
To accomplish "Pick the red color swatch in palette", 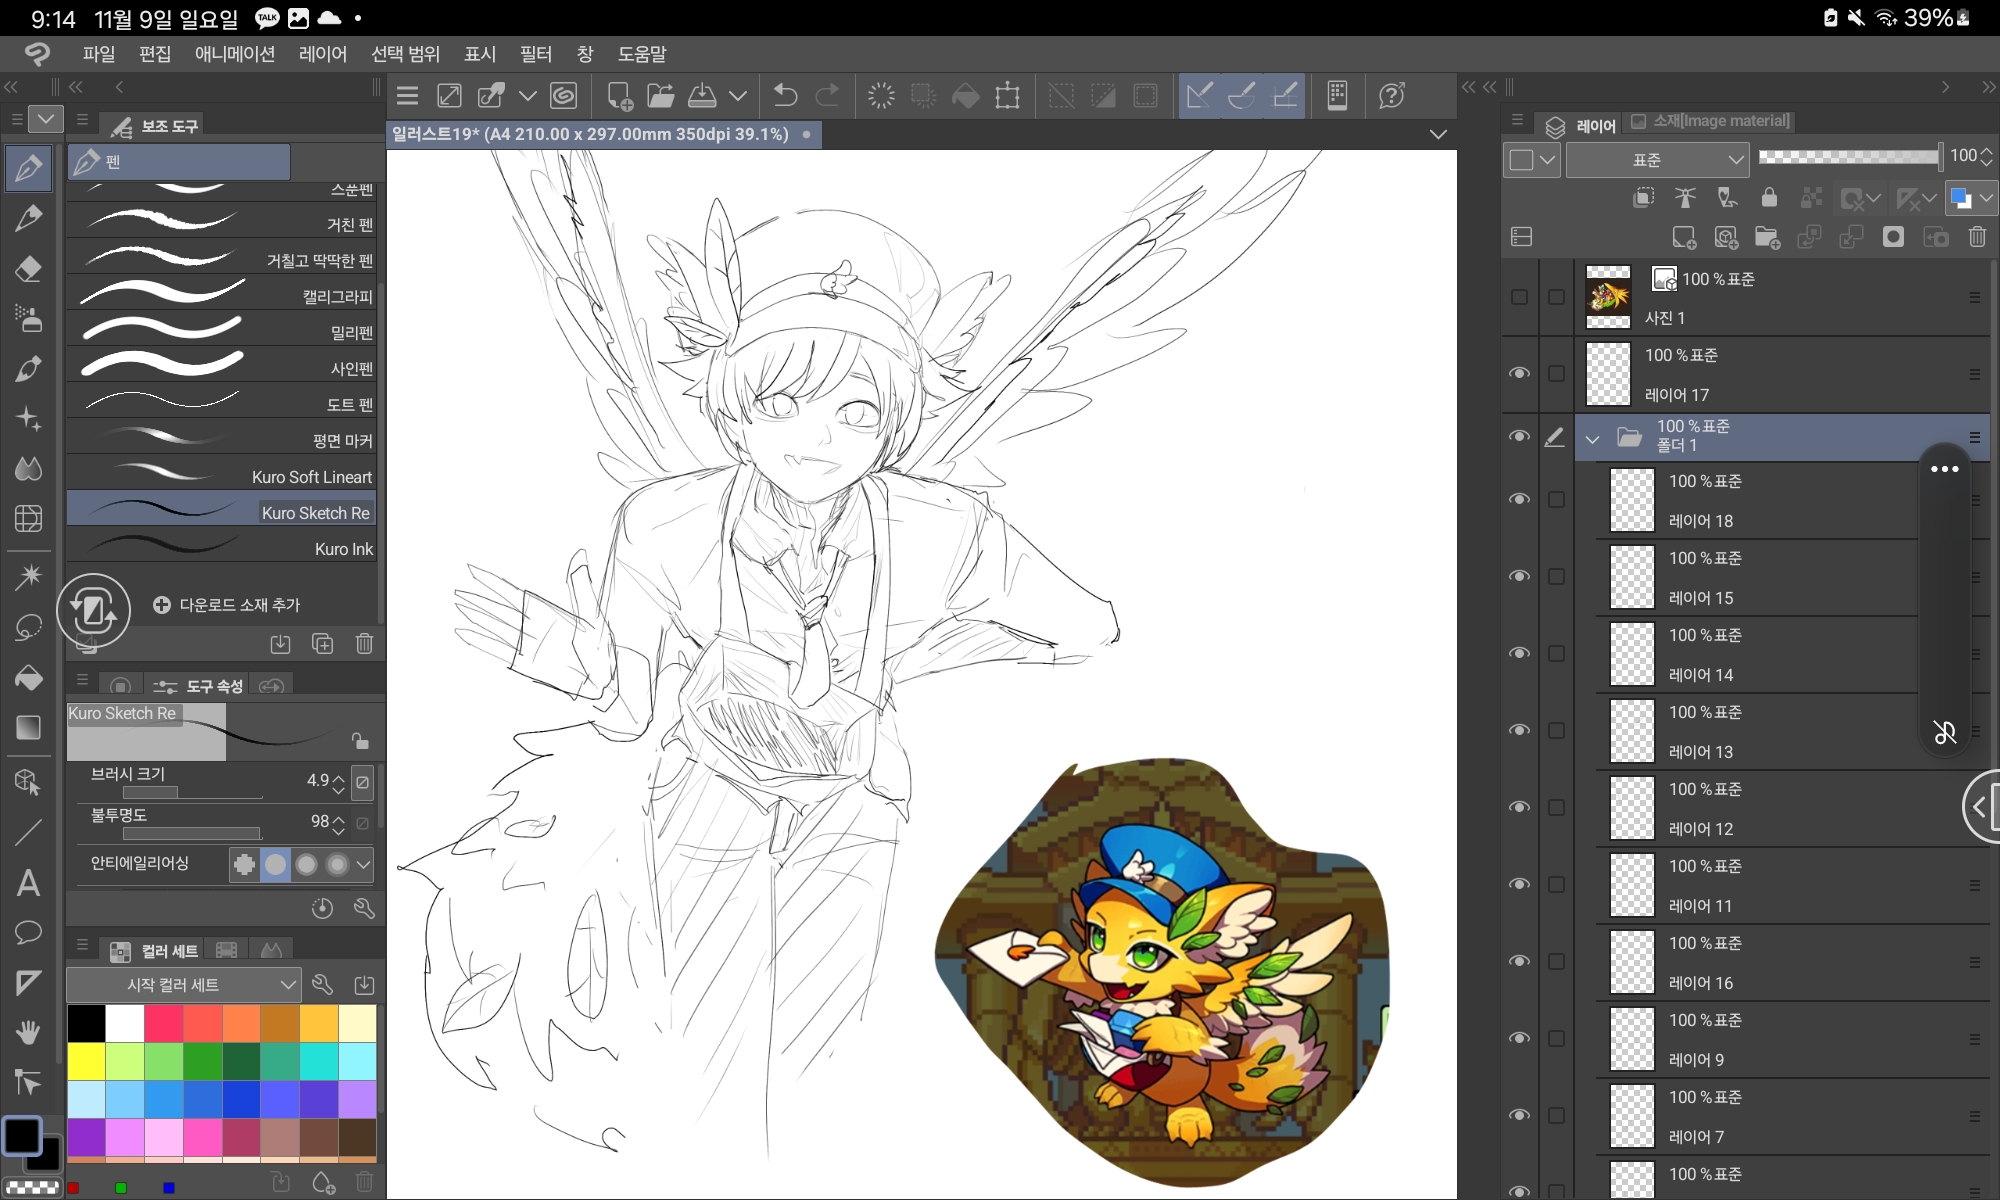I will click(x=203, y=1023).
